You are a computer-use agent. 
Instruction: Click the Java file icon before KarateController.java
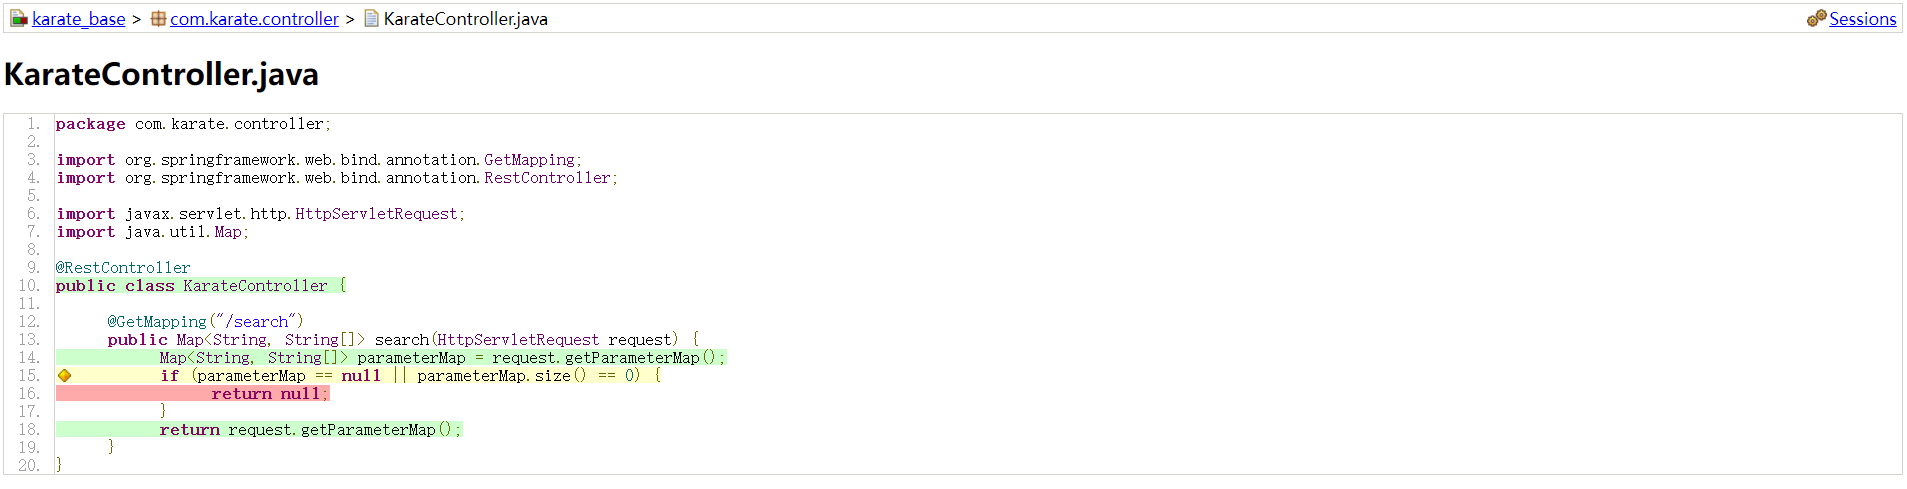pyautogui.click(x=371, y=19)
